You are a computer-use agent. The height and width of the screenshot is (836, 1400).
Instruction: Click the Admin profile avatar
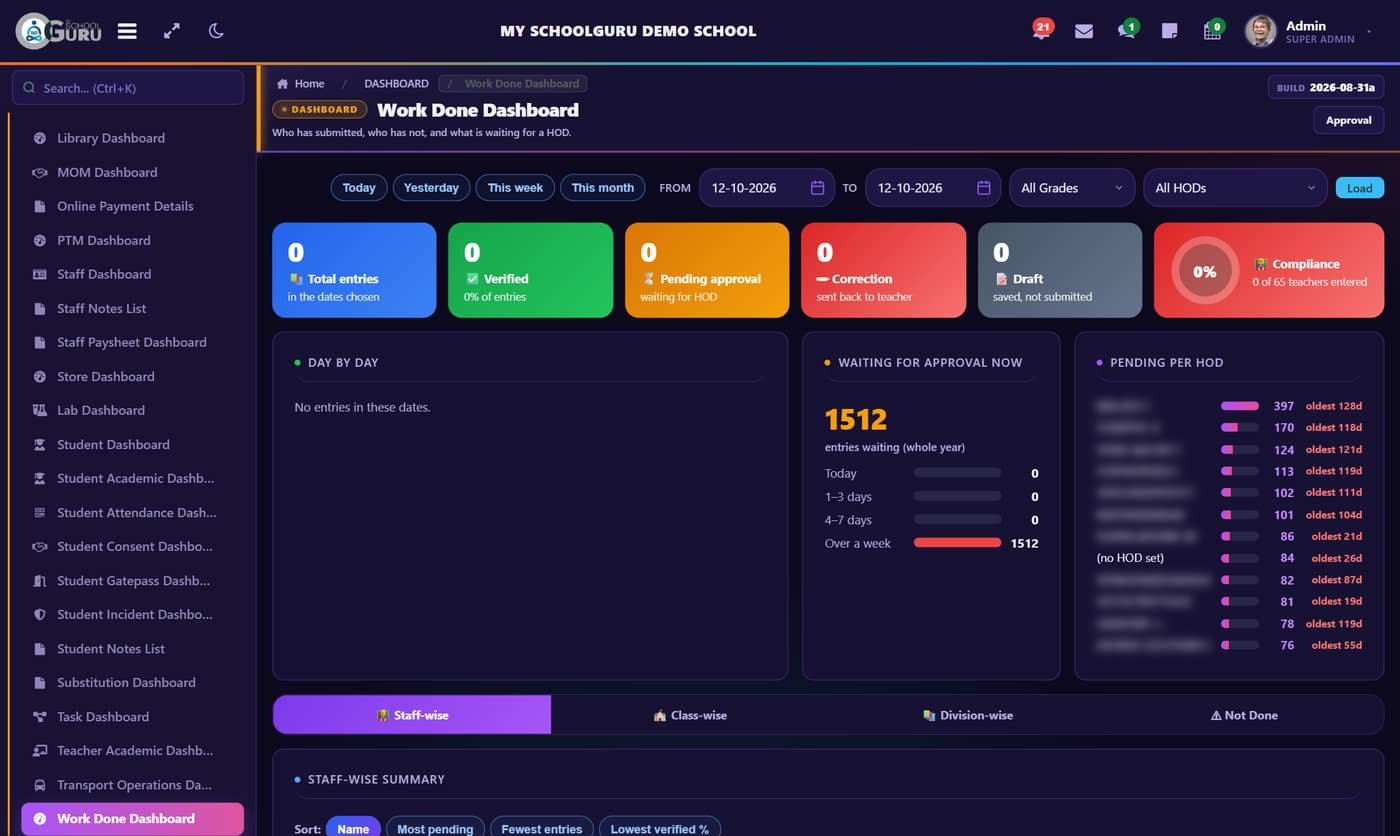pyautogui.click(x=1260, y=31)
